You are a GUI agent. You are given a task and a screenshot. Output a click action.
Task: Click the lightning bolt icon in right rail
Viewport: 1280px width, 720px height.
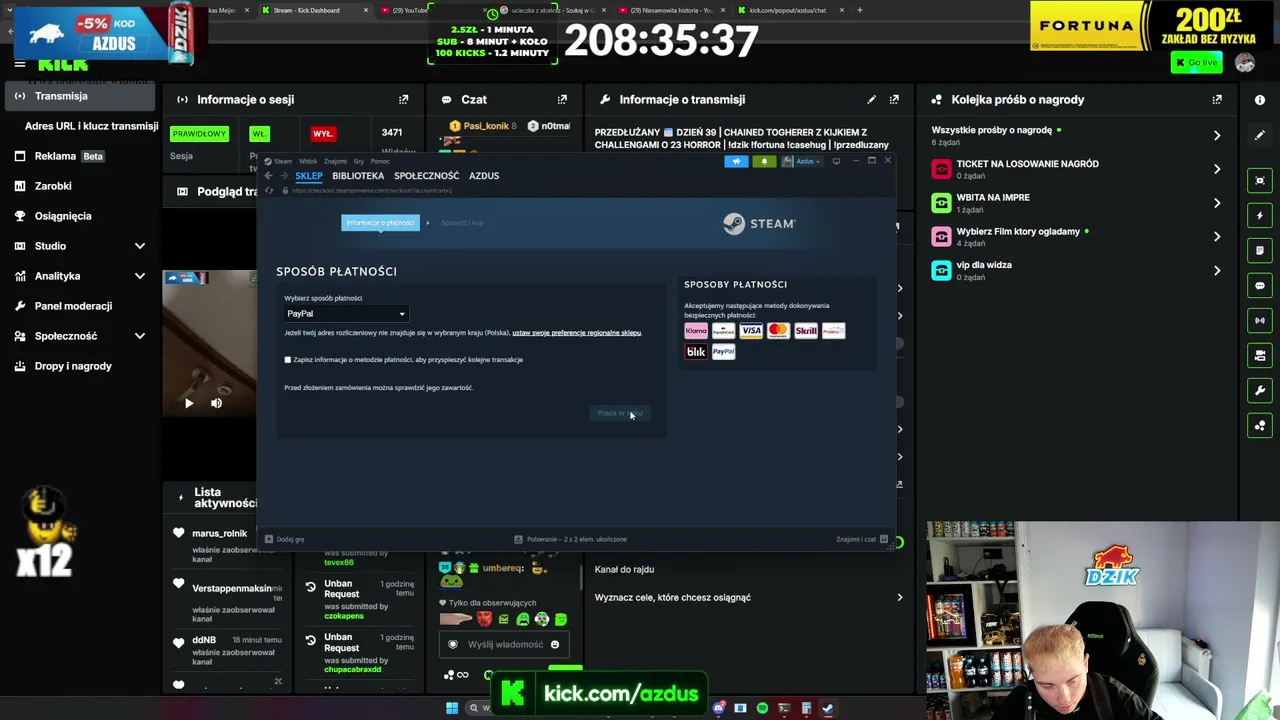tap(1260, 215)
